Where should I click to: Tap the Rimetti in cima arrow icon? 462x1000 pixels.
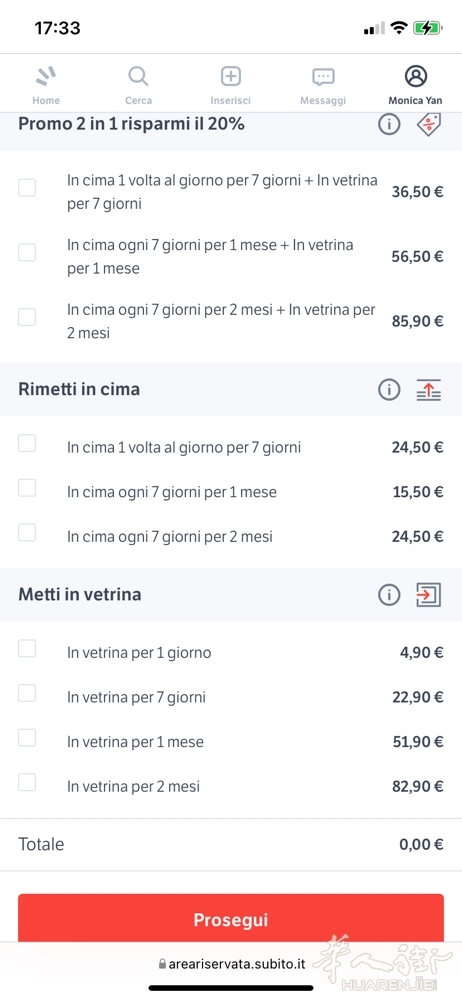click(x=428, y=389)
